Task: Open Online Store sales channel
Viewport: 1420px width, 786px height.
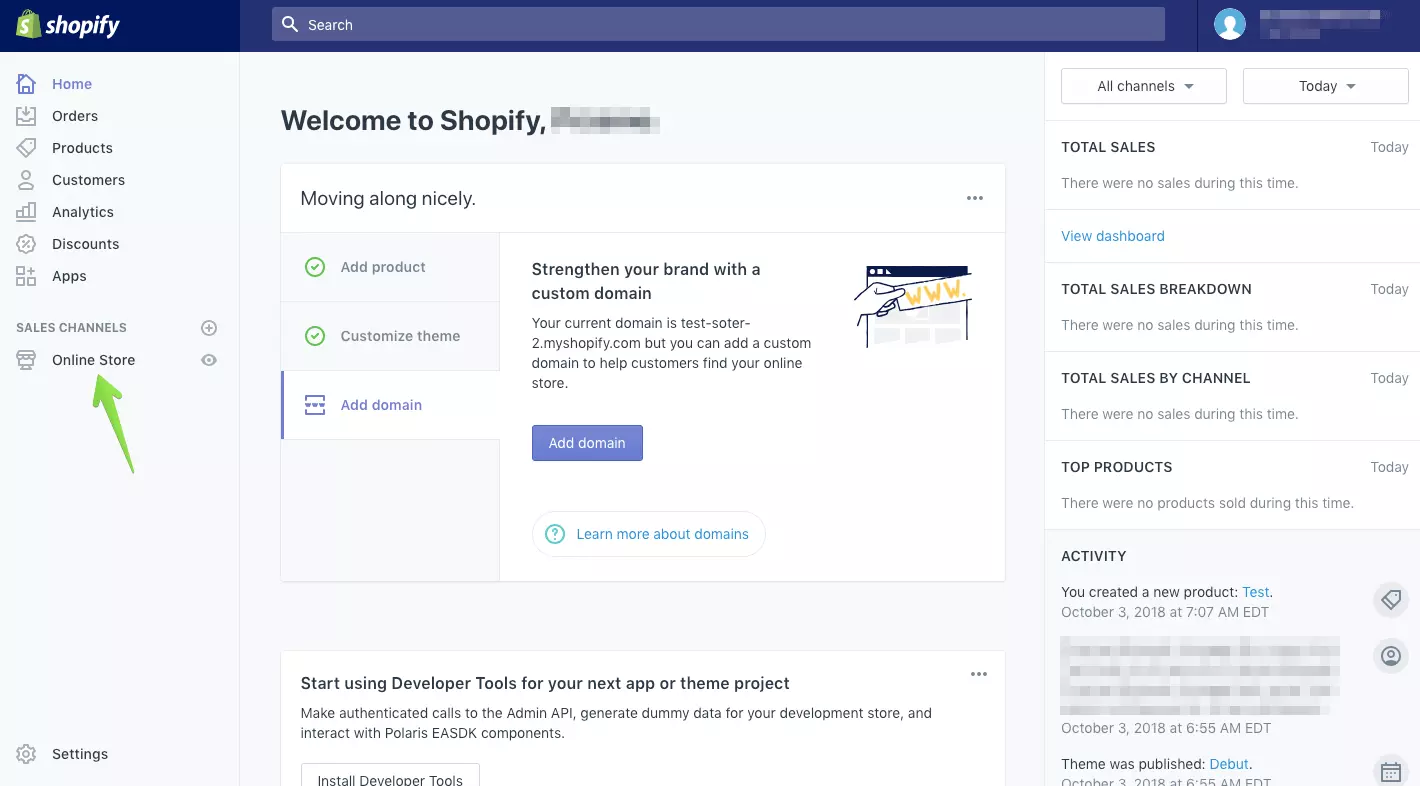Action: [x=93, y=360]
